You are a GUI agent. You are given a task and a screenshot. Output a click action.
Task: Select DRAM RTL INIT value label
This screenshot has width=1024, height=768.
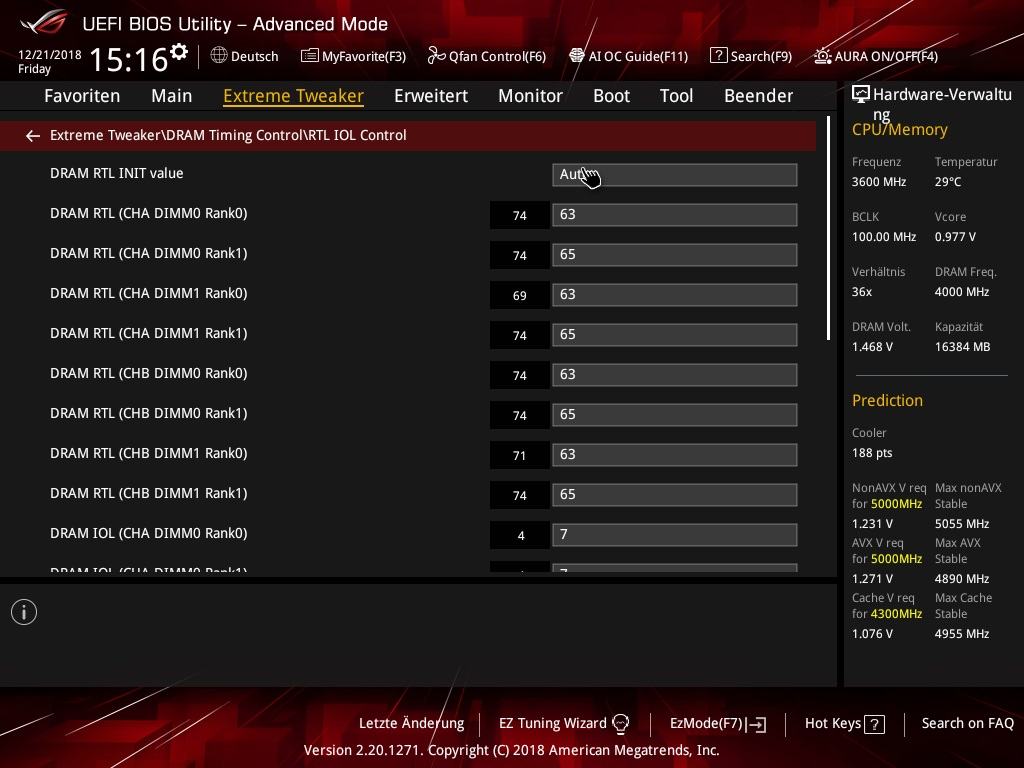pos(117,174)
